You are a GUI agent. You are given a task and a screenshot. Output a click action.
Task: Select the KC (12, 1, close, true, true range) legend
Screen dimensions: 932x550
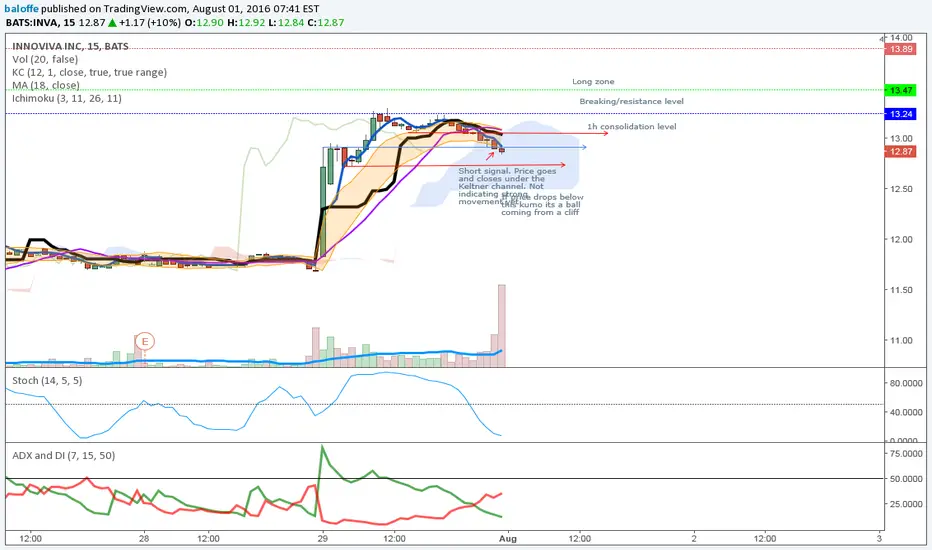point(89,73)
